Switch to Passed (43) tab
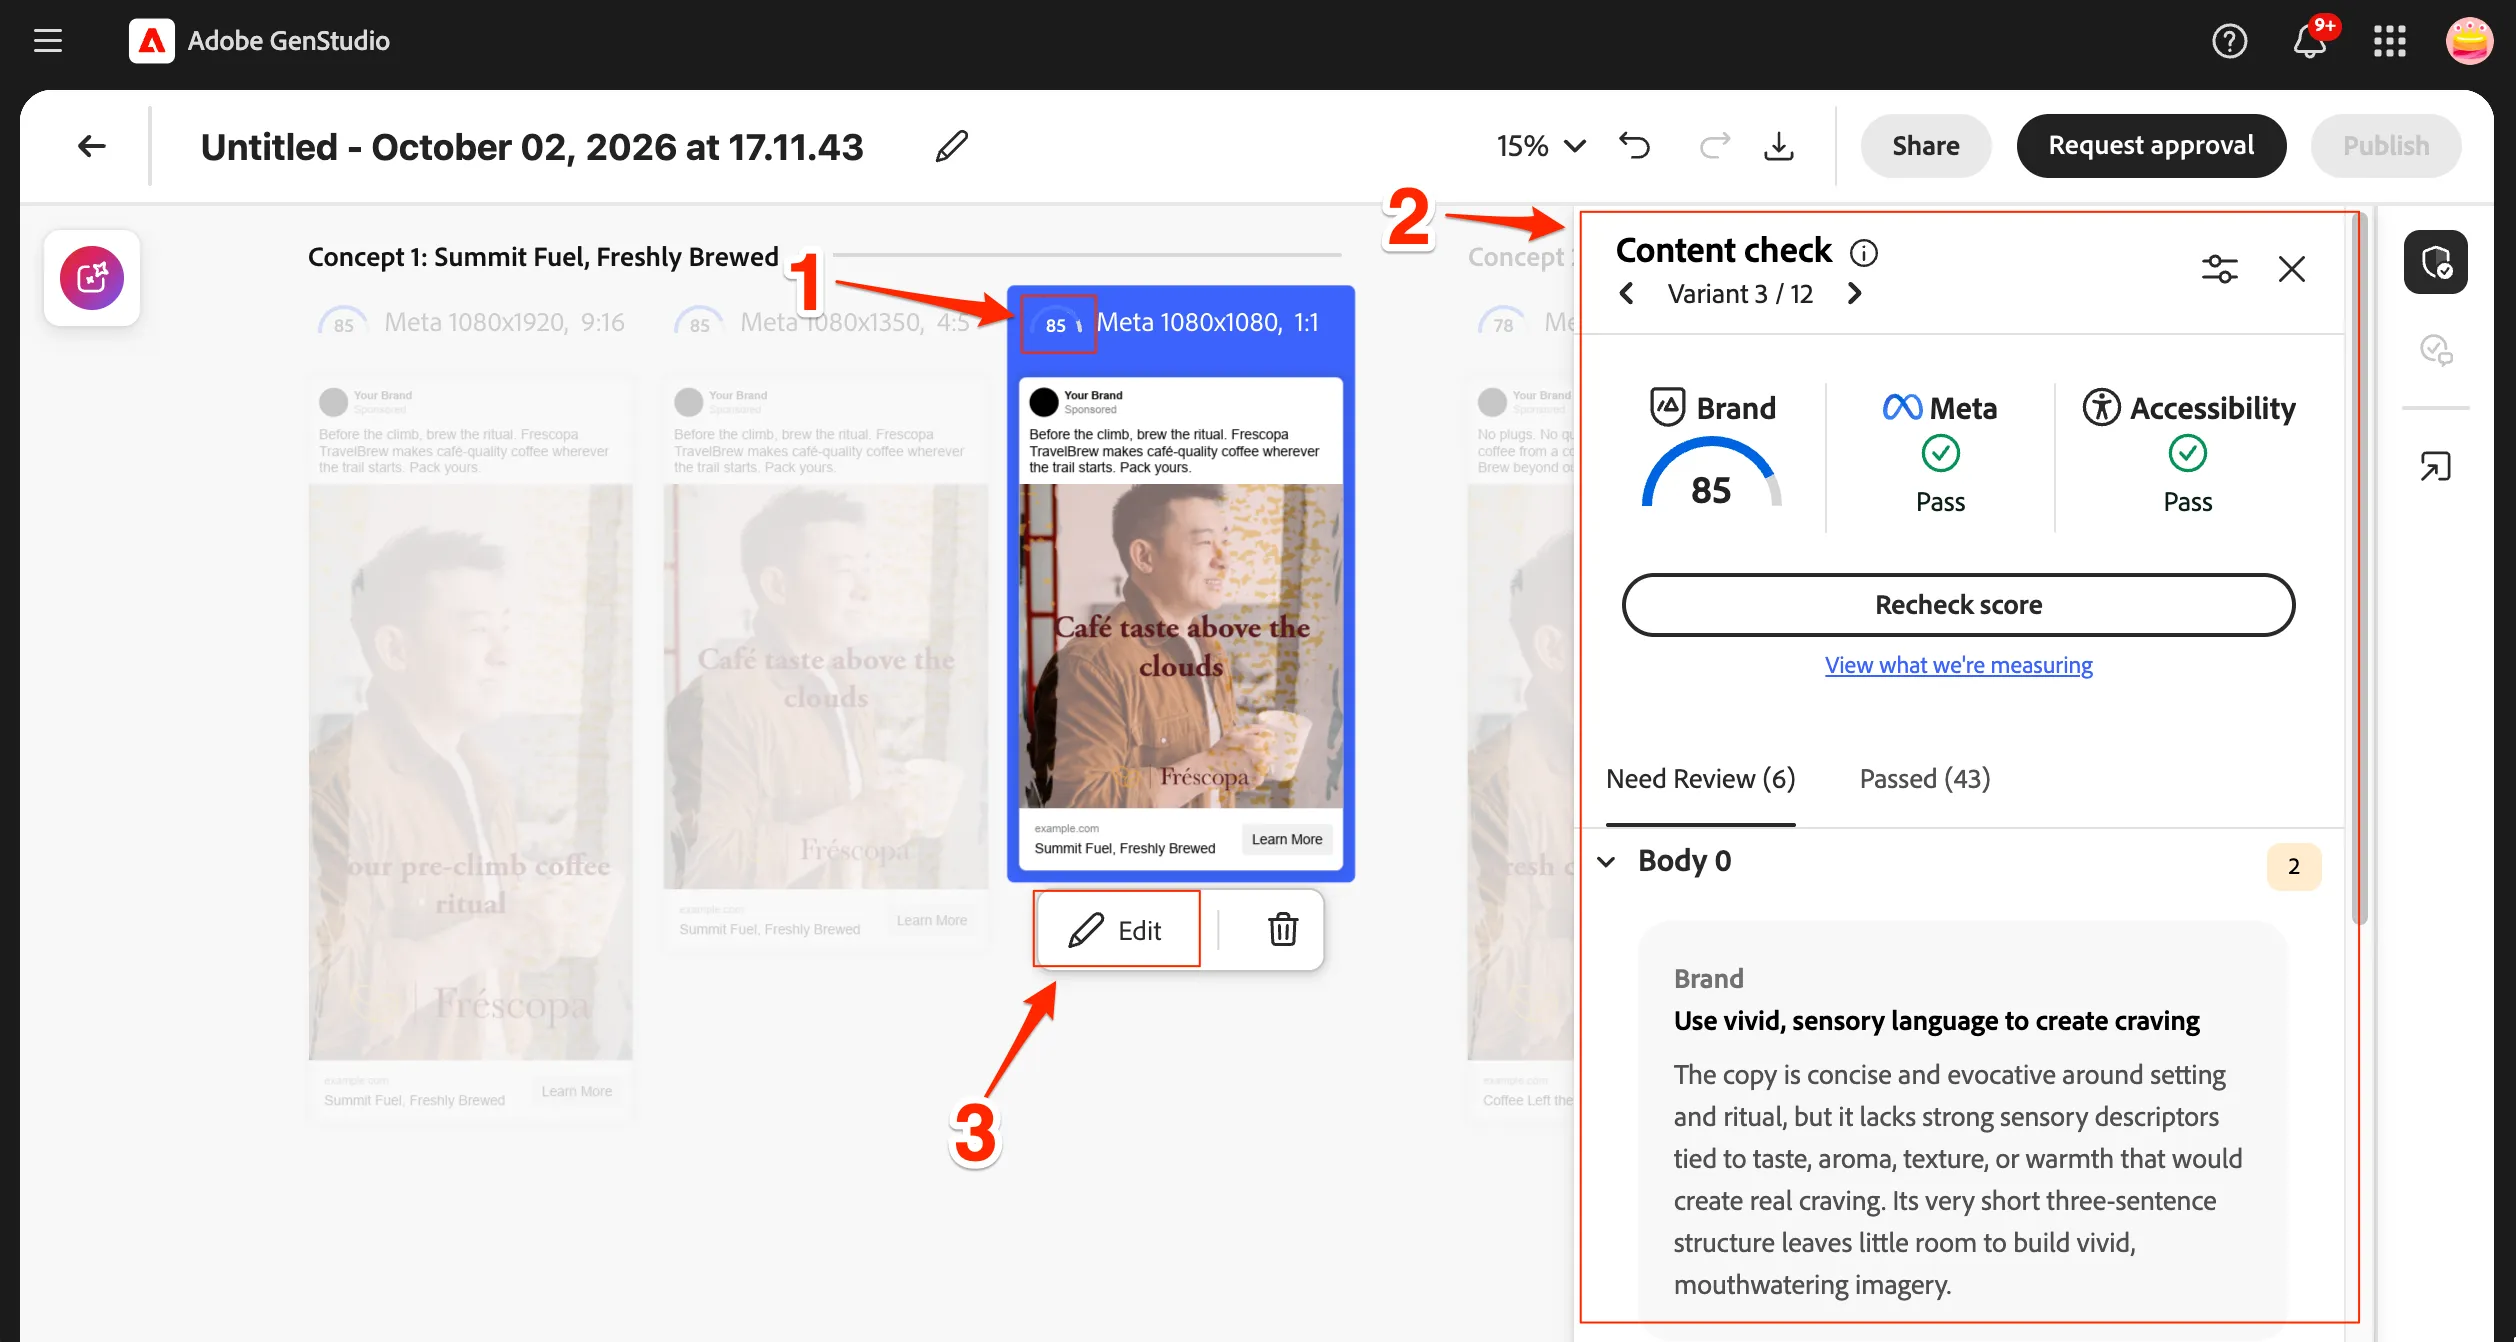This screenshot has width=2516, height=1342. click(1924, 779)
